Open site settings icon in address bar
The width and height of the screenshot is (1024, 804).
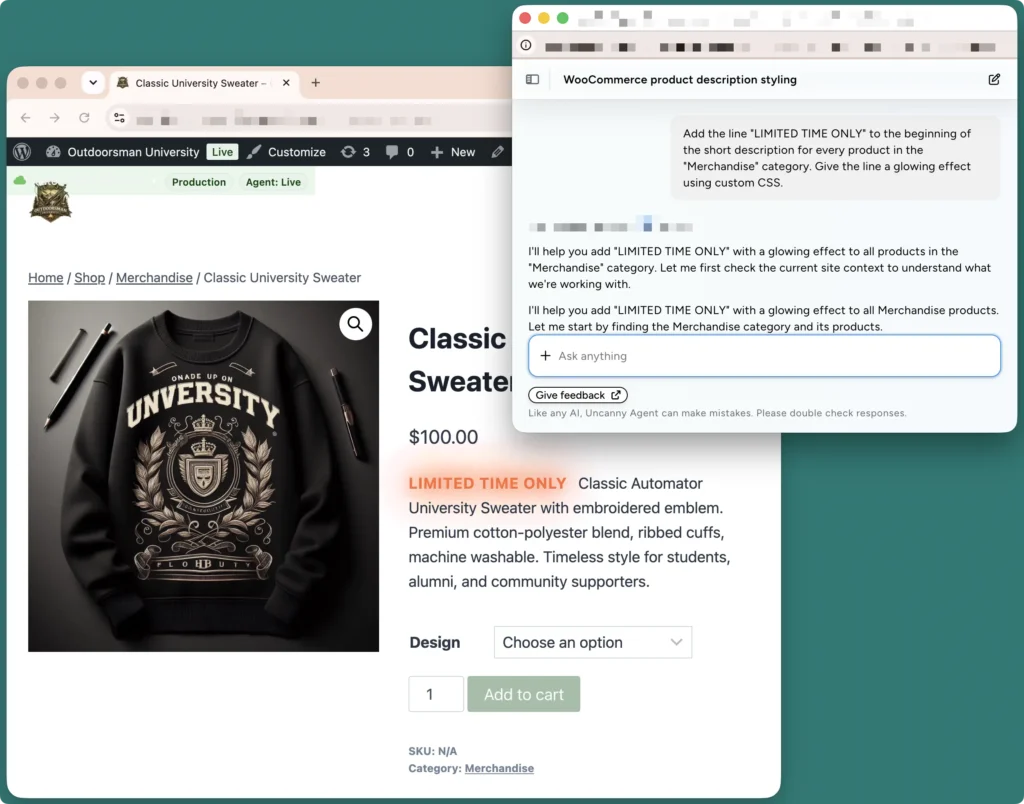click(x=120, y=118)
